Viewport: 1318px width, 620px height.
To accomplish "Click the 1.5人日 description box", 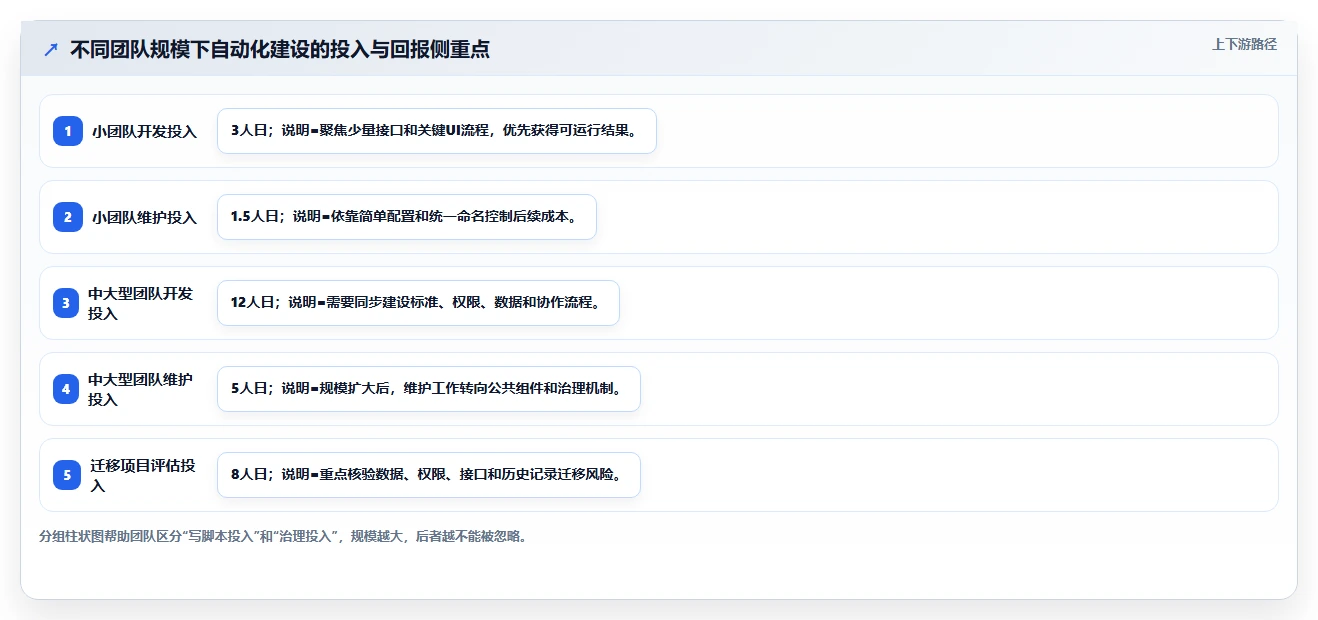I will (407, 217).
